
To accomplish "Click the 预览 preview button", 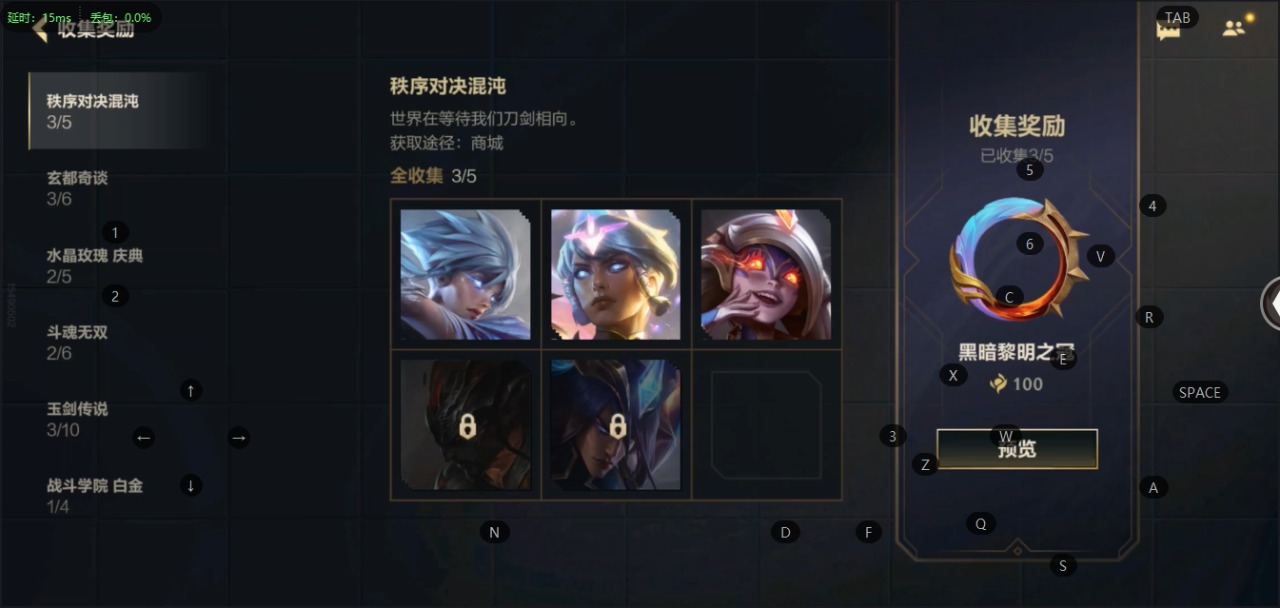I will tap(1017, 449).
